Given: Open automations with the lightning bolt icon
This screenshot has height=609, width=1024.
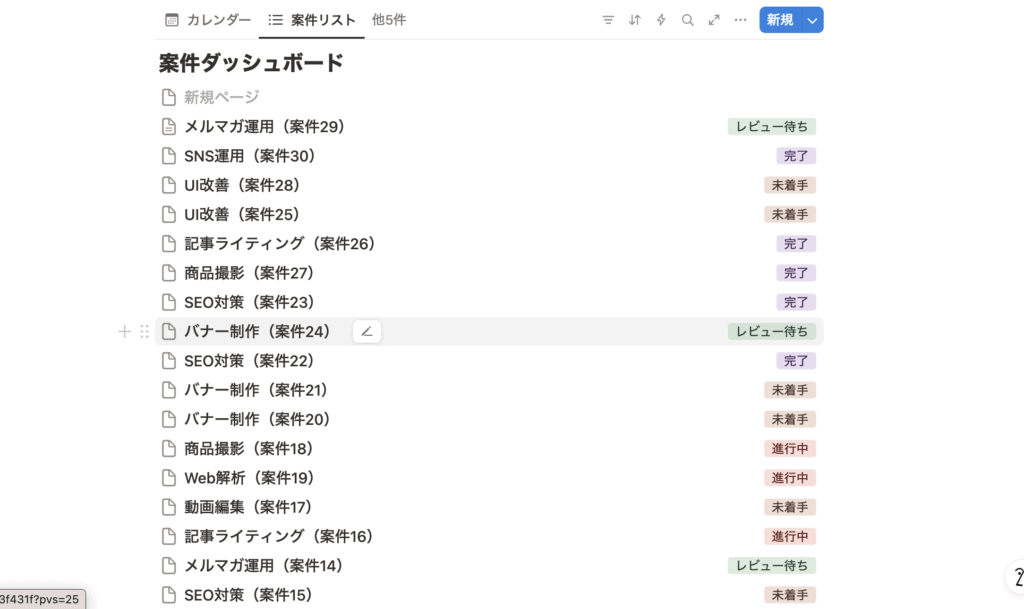Looking at the screenshot, I should click(x=661, y=20).
